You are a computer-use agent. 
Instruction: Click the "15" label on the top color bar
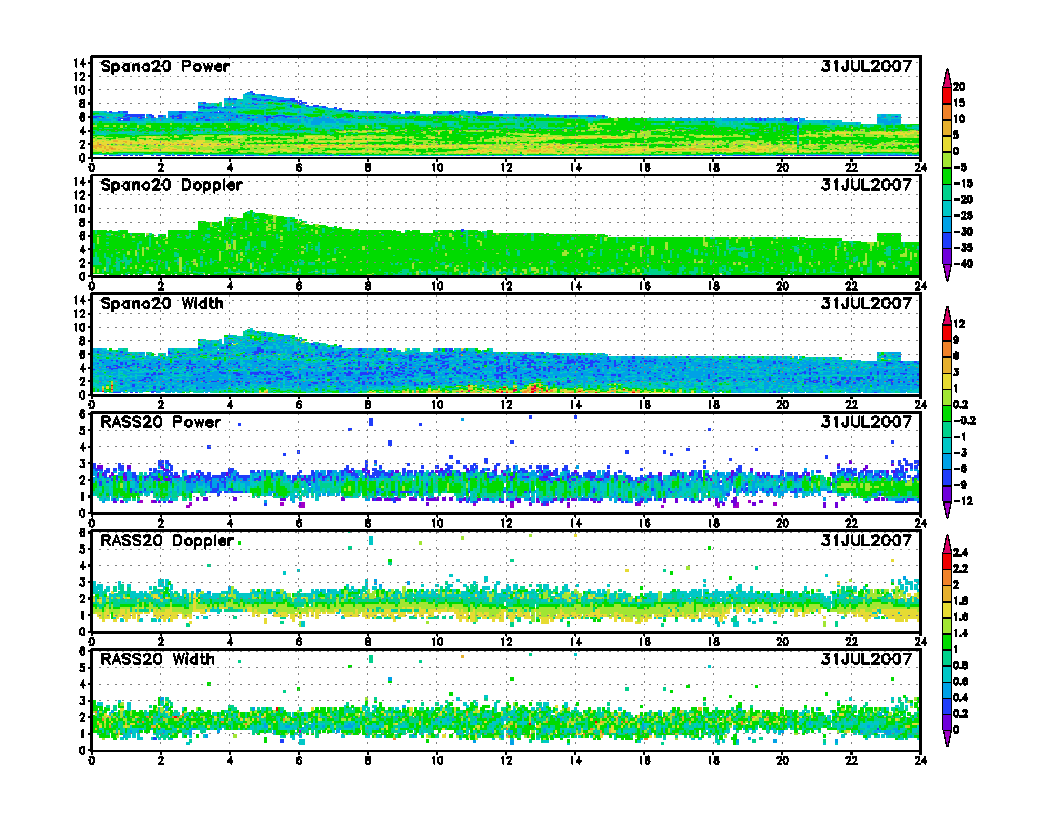click(x=959, y=103)
